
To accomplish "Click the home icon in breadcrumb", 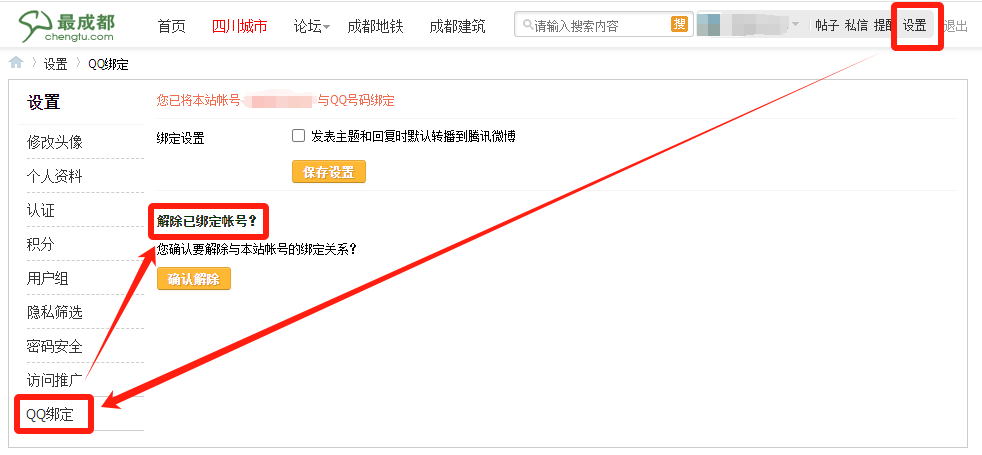I will tap(16, 64).
